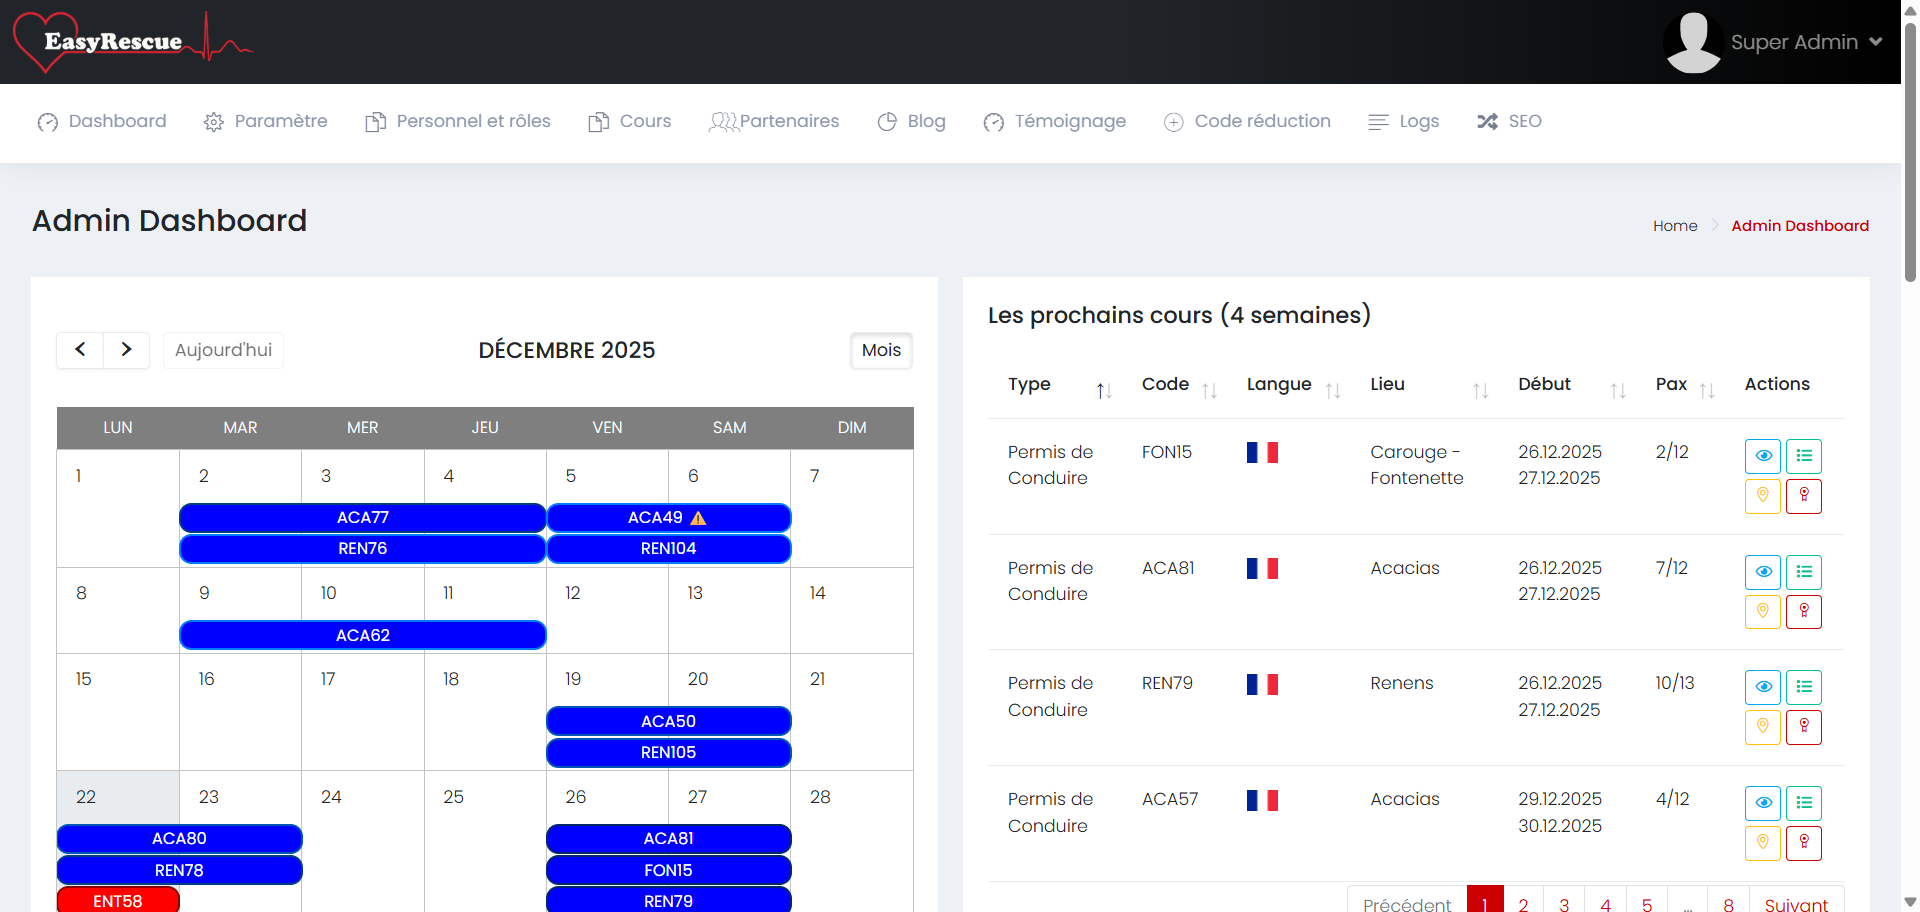Image resolution: width=1920 pixels, height=912 pixels.
Task: Click the green list icon for FON15
Action: coord(1803,456)
